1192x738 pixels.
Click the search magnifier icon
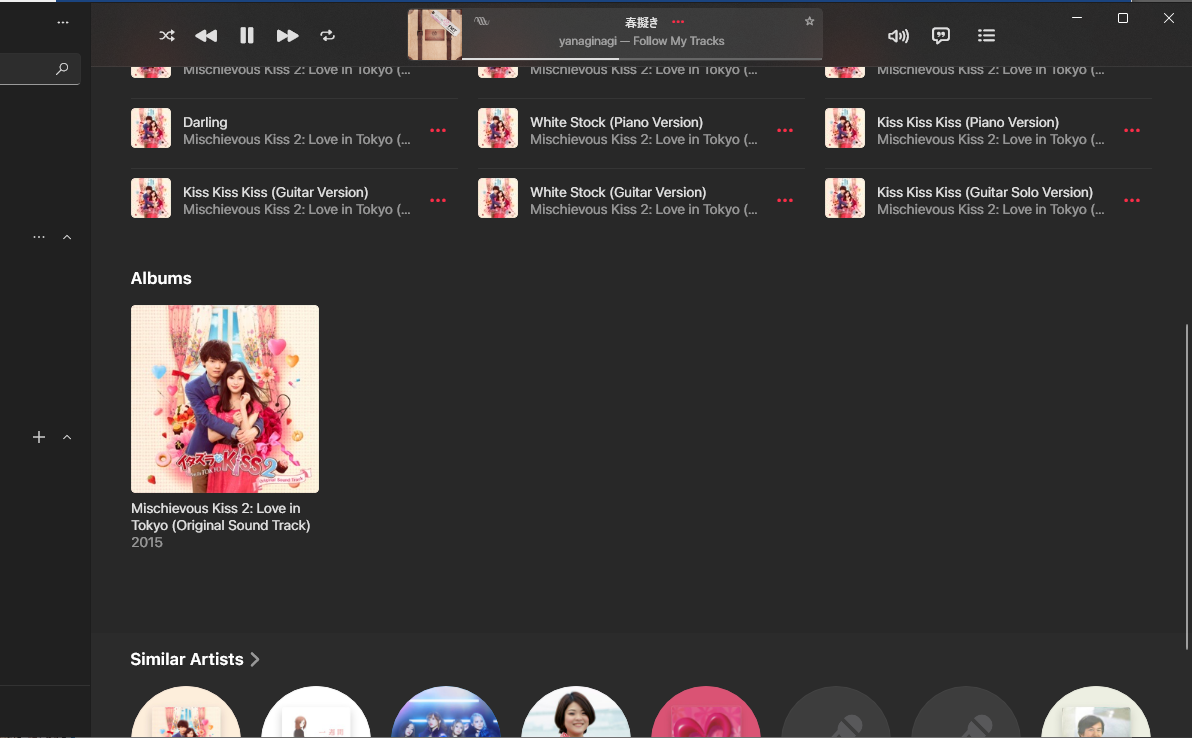coord(63,69)
